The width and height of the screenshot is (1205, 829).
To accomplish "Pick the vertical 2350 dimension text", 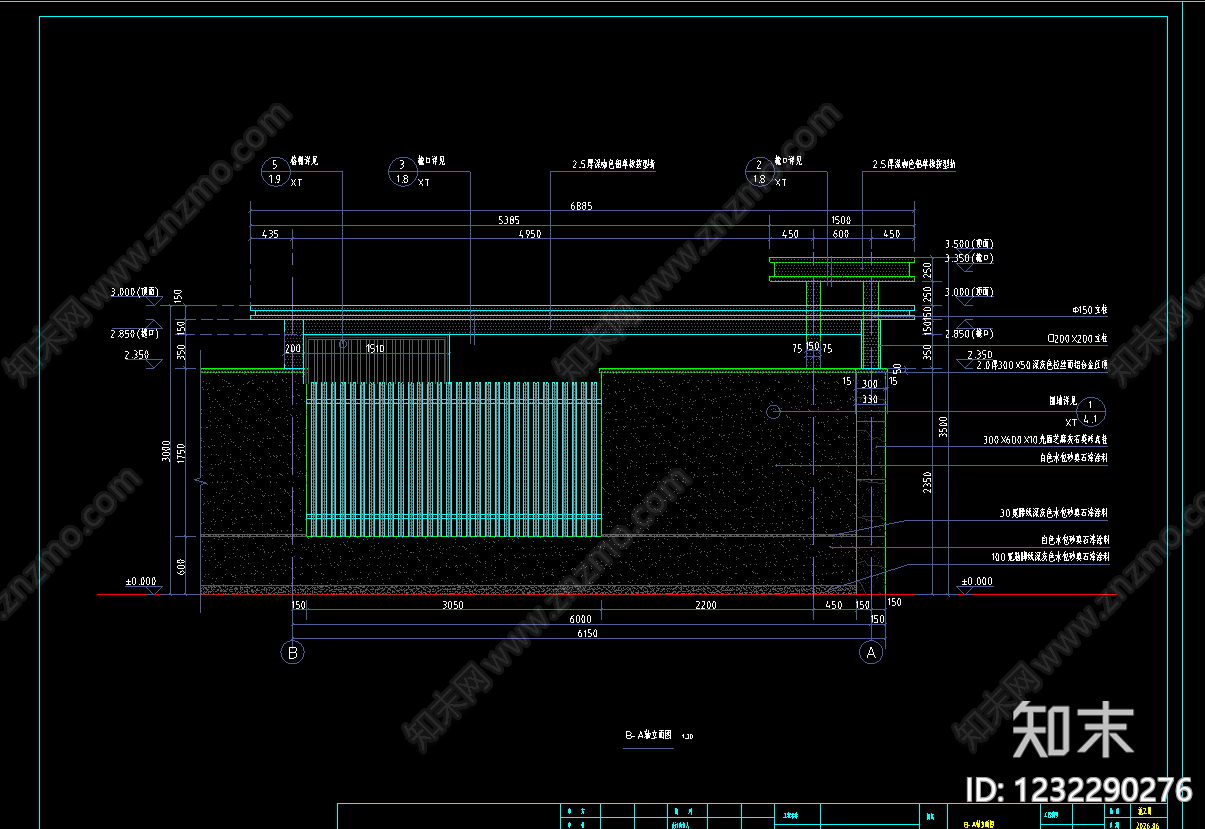I will (927, 482).
